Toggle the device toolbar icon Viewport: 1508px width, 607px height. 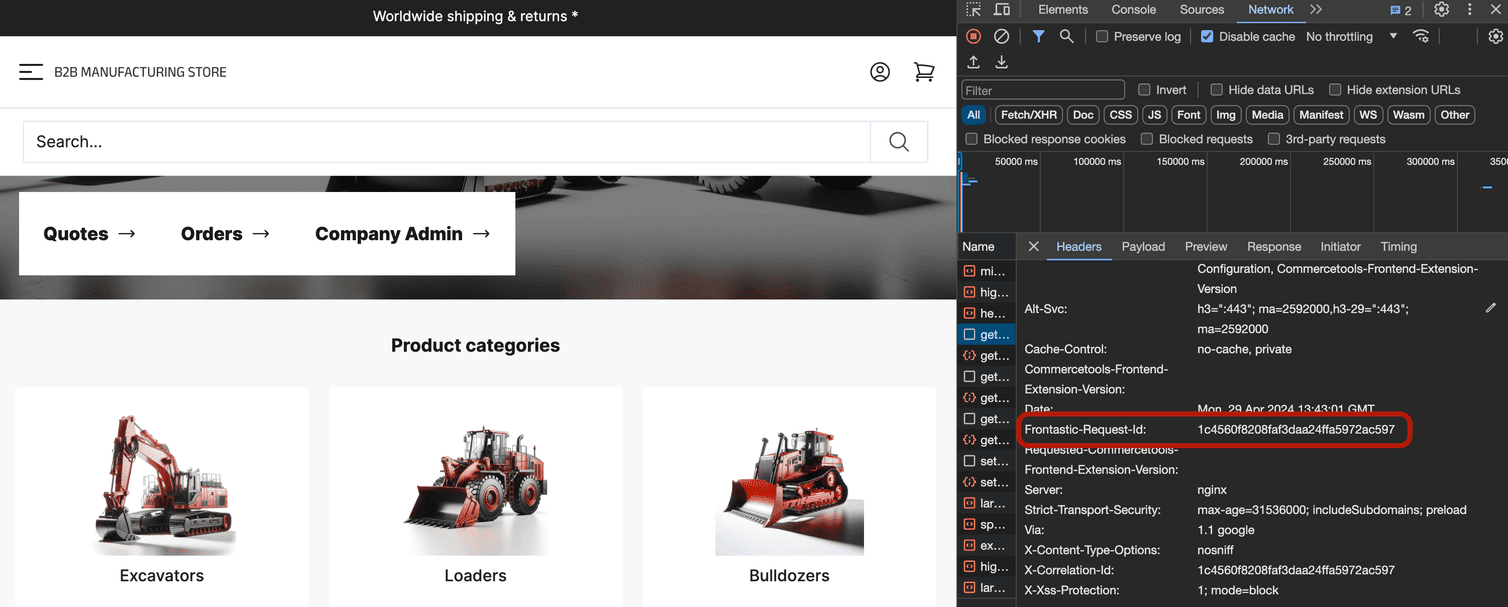[1003, 9]
